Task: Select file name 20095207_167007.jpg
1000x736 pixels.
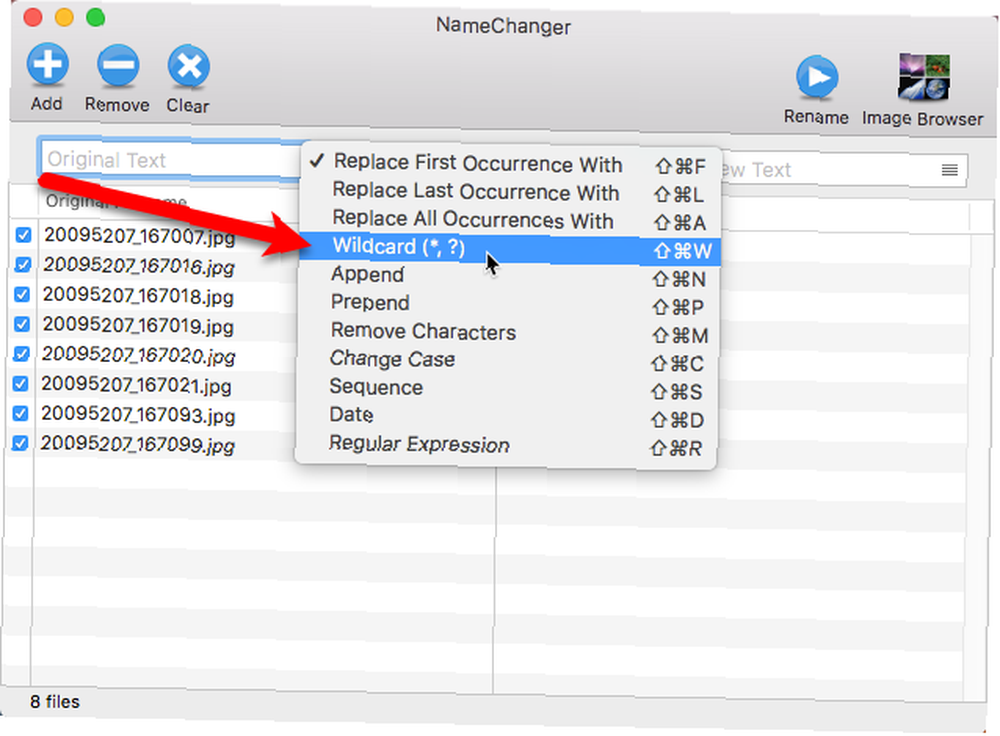Action: 140,236
